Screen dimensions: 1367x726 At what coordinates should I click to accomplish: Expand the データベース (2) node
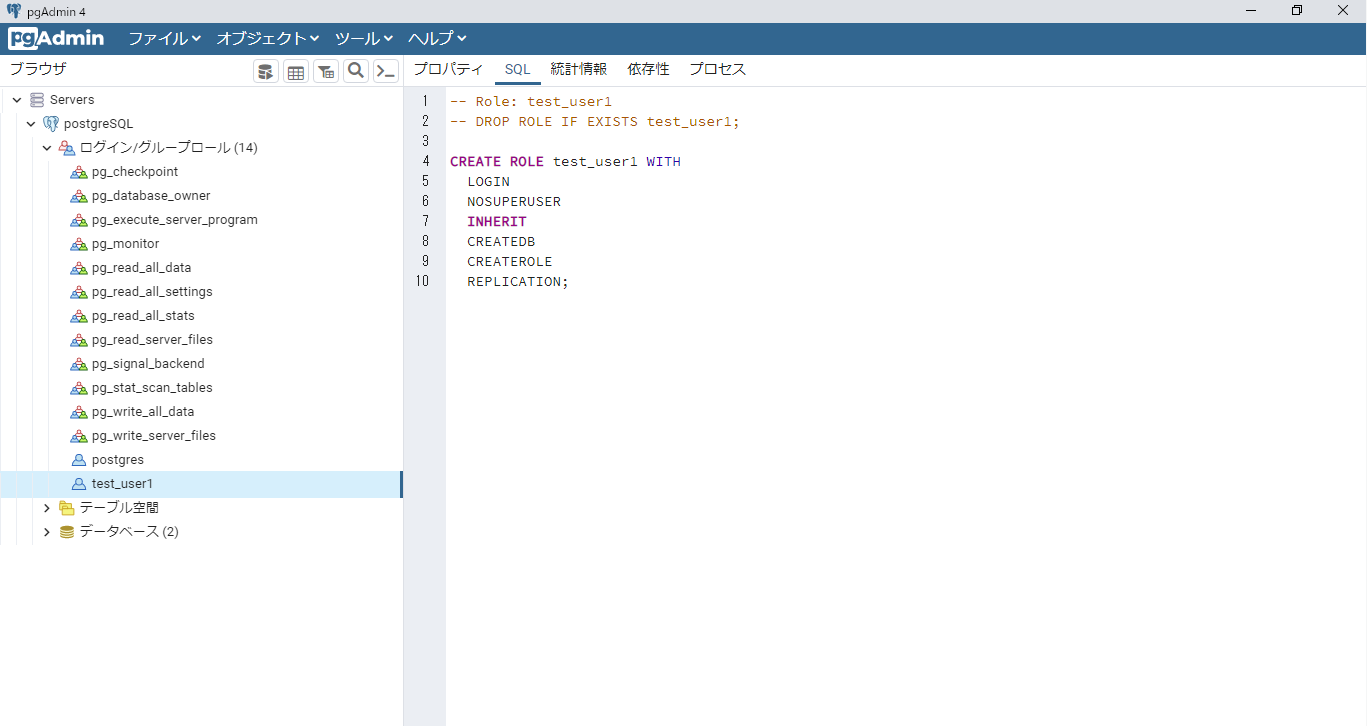(46, 532)
